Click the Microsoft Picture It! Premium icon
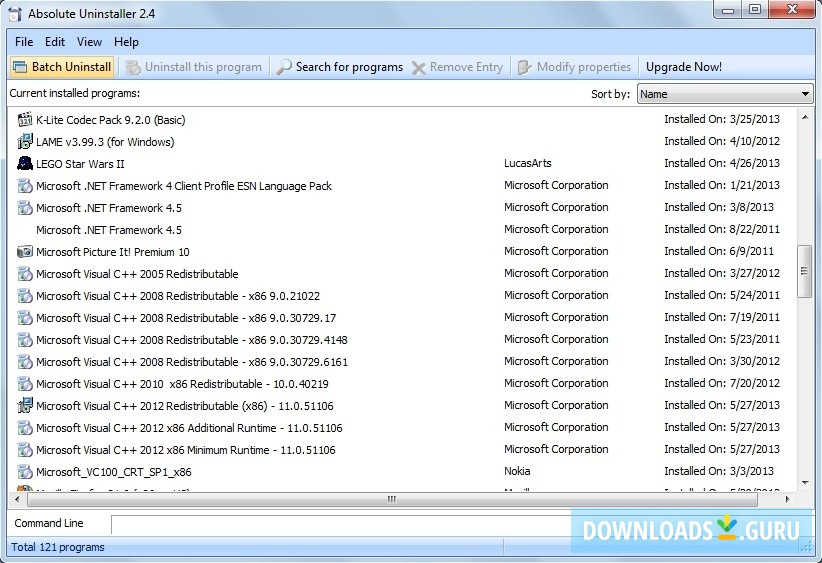 click(25, 252)
